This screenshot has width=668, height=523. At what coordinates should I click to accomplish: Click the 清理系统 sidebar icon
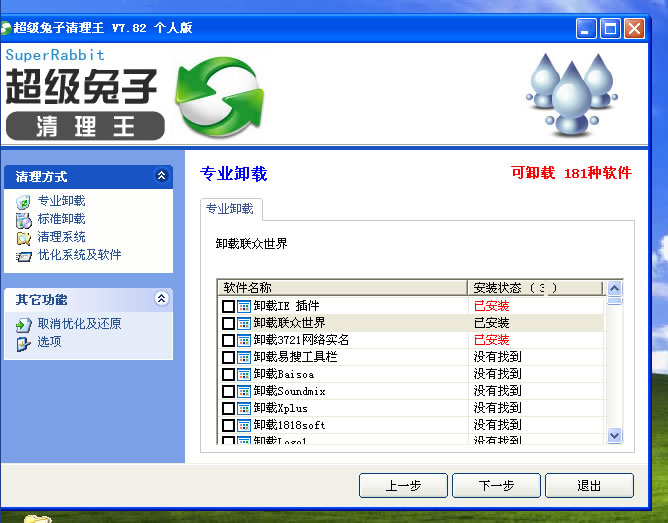[x=23, y=238]
